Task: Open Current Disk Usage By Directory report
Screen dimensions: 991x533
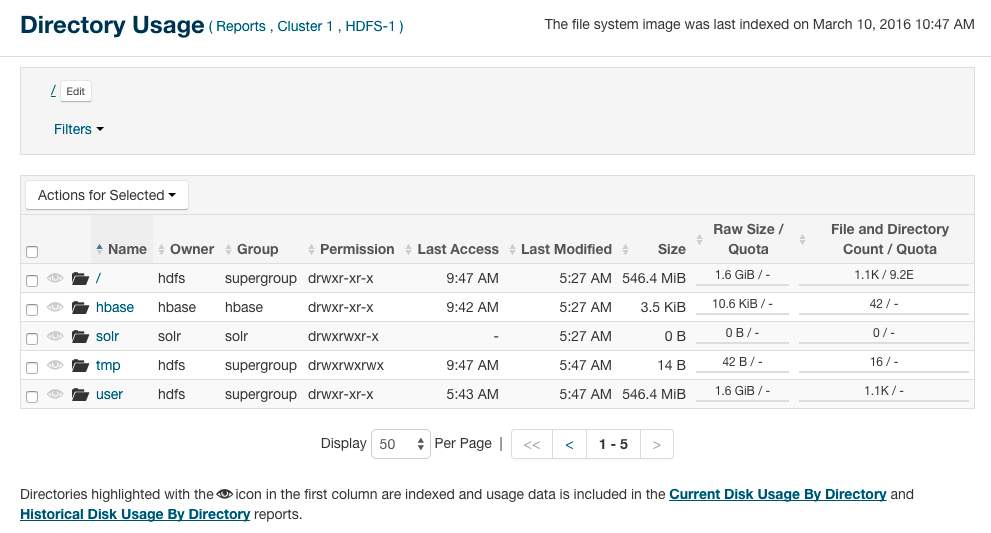Action: coord(777,494)
